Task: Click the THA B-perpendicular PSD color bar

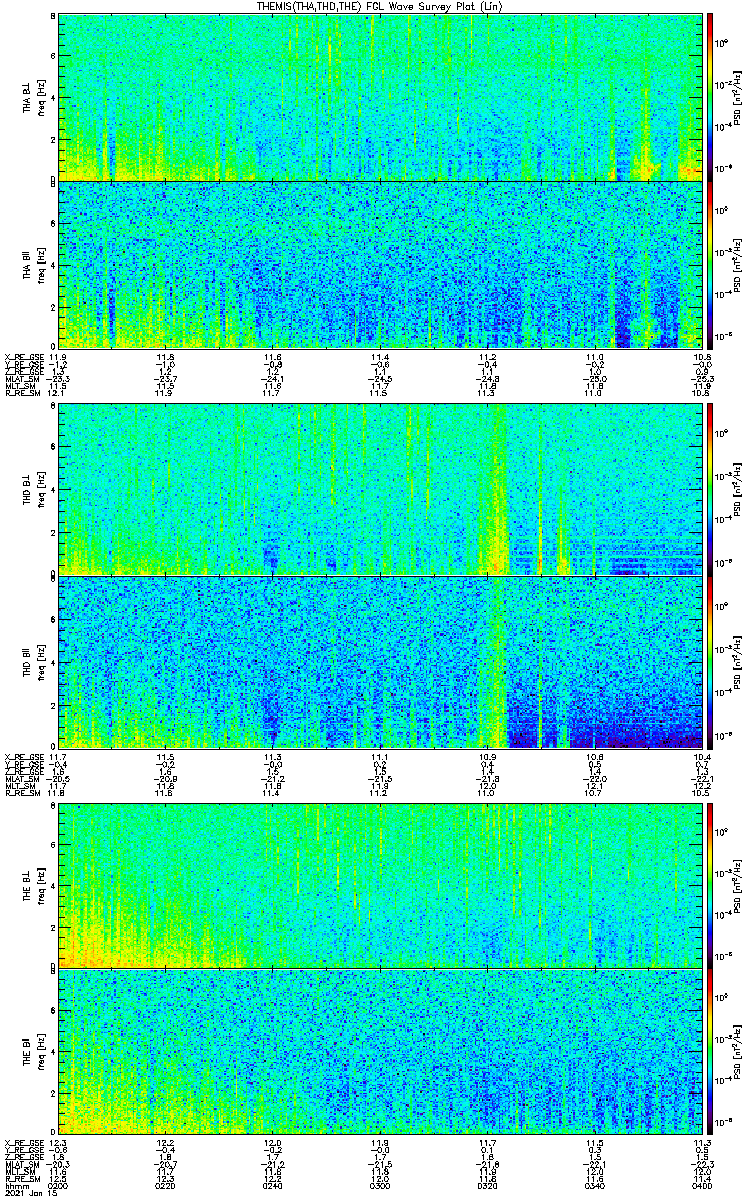Action: (x=710, y=97)
